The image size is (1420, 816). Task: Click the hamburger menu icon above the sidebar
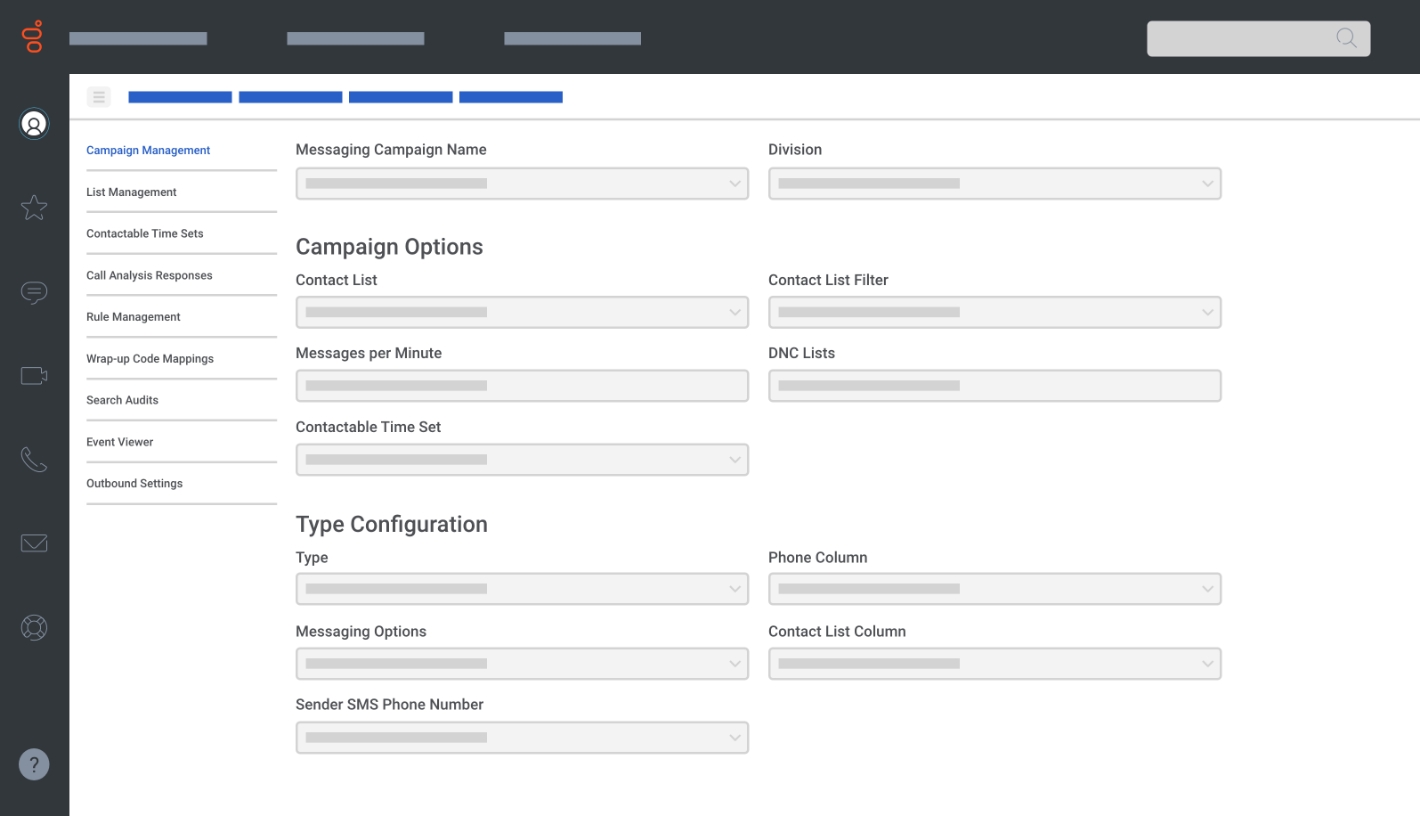[x=98, y=96]
